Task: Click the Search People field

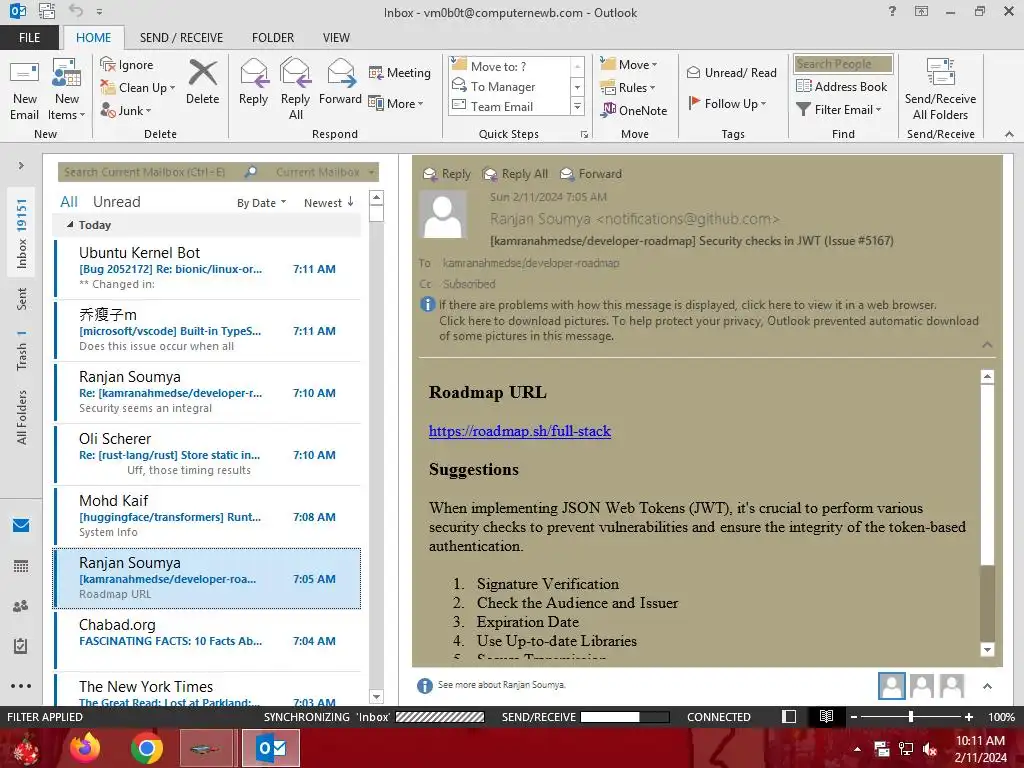Action: [843, 63]
